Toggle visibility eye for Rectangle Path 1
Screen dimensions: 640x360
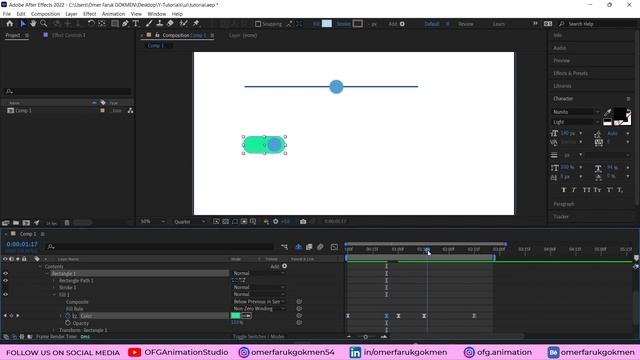pyautogui.click(x=5, y=280)
